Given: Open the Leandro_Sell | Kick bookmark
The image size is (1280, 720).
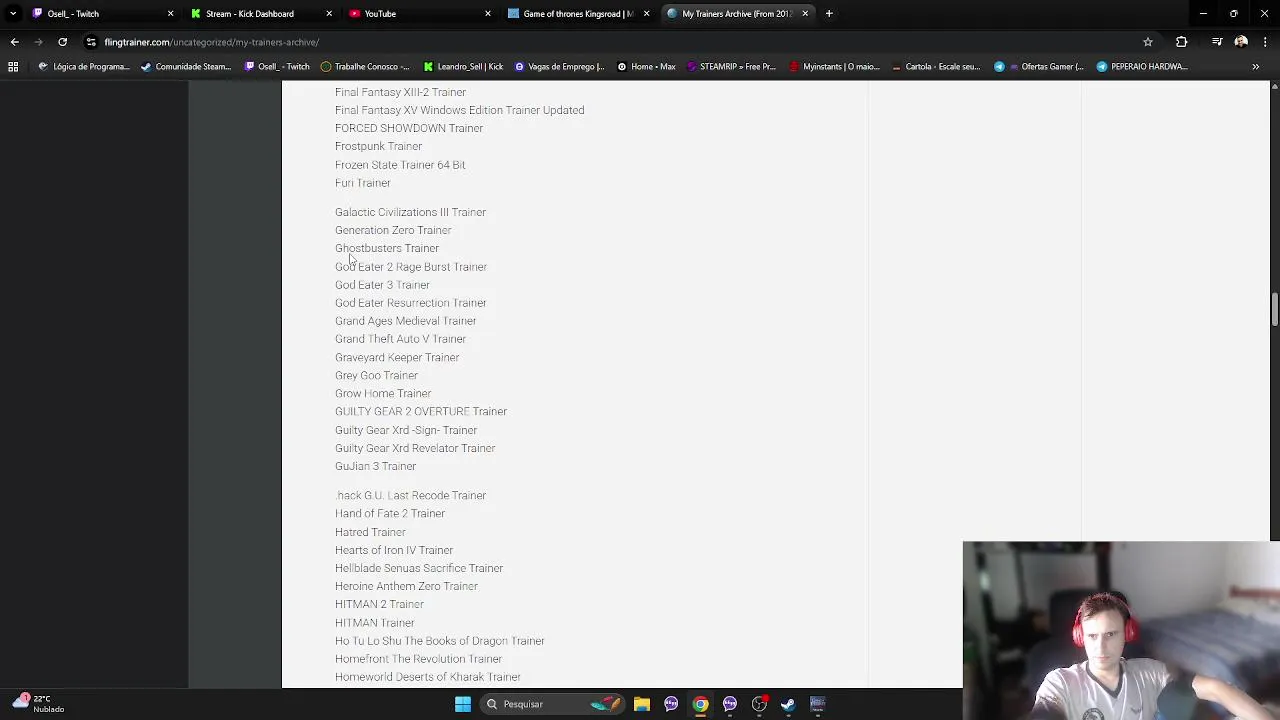Looking at the screenshot, I should pyautogui.click(x=463, y=66).
